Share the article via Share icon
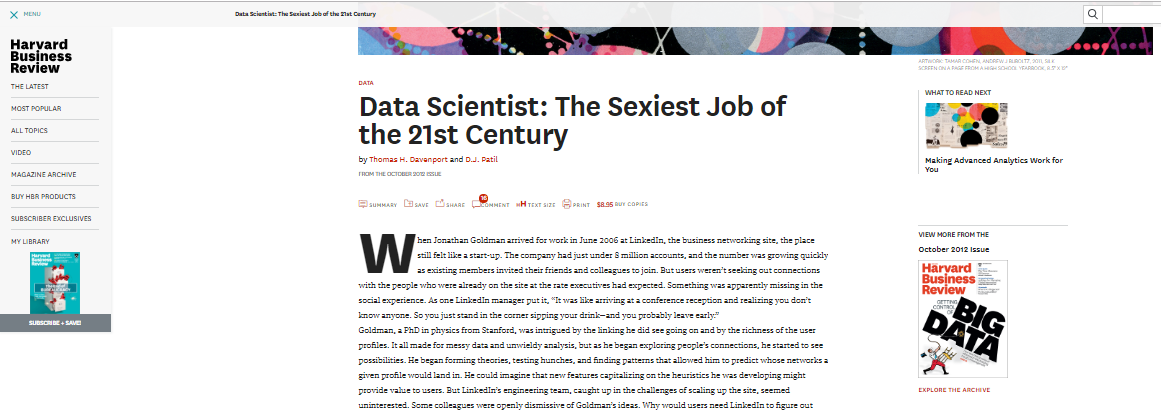The width and height of the screenshot is (1161, 413). coord(440,204)
